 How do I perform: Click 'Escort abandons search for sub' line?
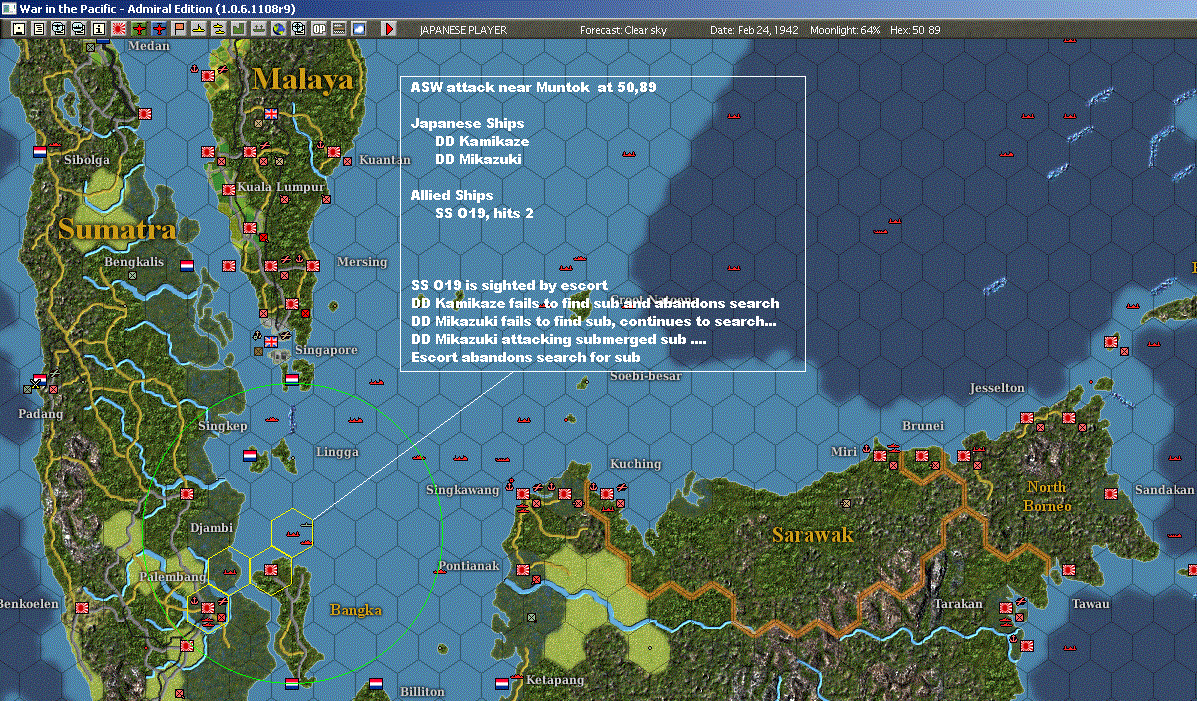525,357
